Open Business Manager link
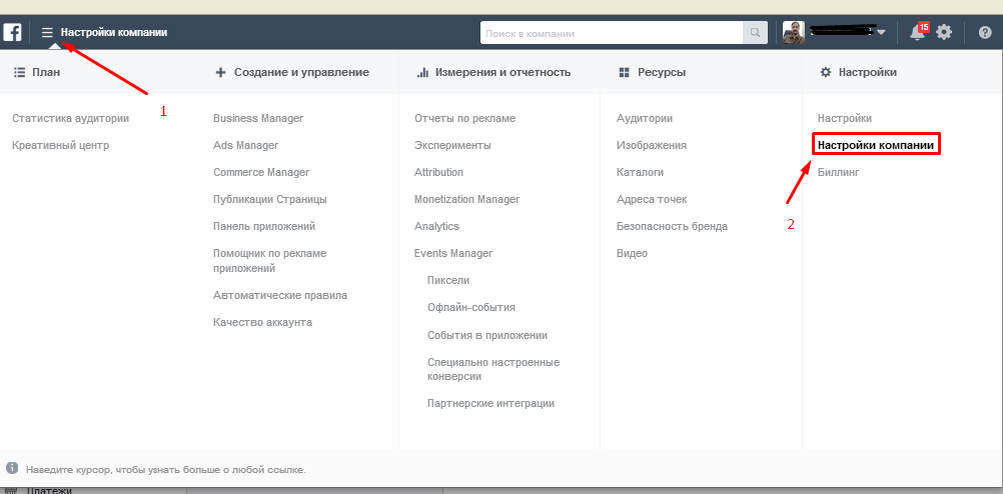This screenshot has height=494, width=1003. point(258,118)
